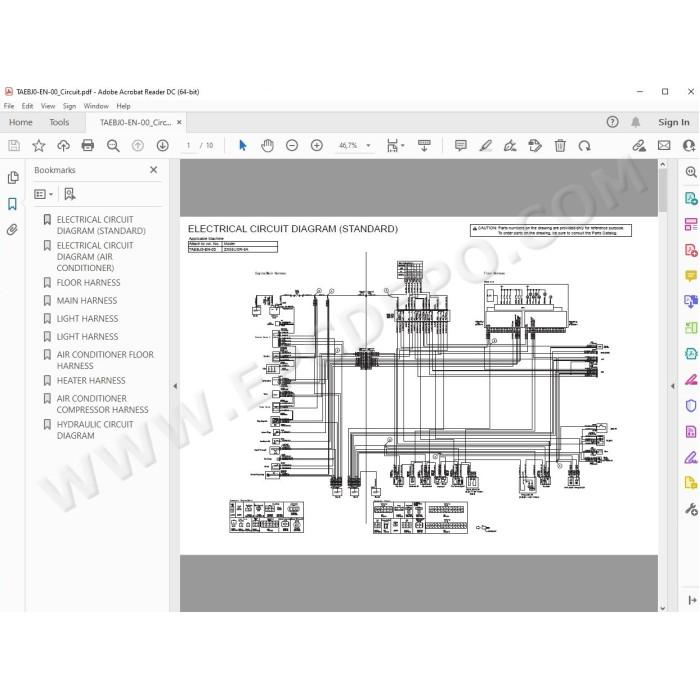This screenshot has width=700, height=700.
Task: Open the notifications bell
Action: (x=636, y=122)
